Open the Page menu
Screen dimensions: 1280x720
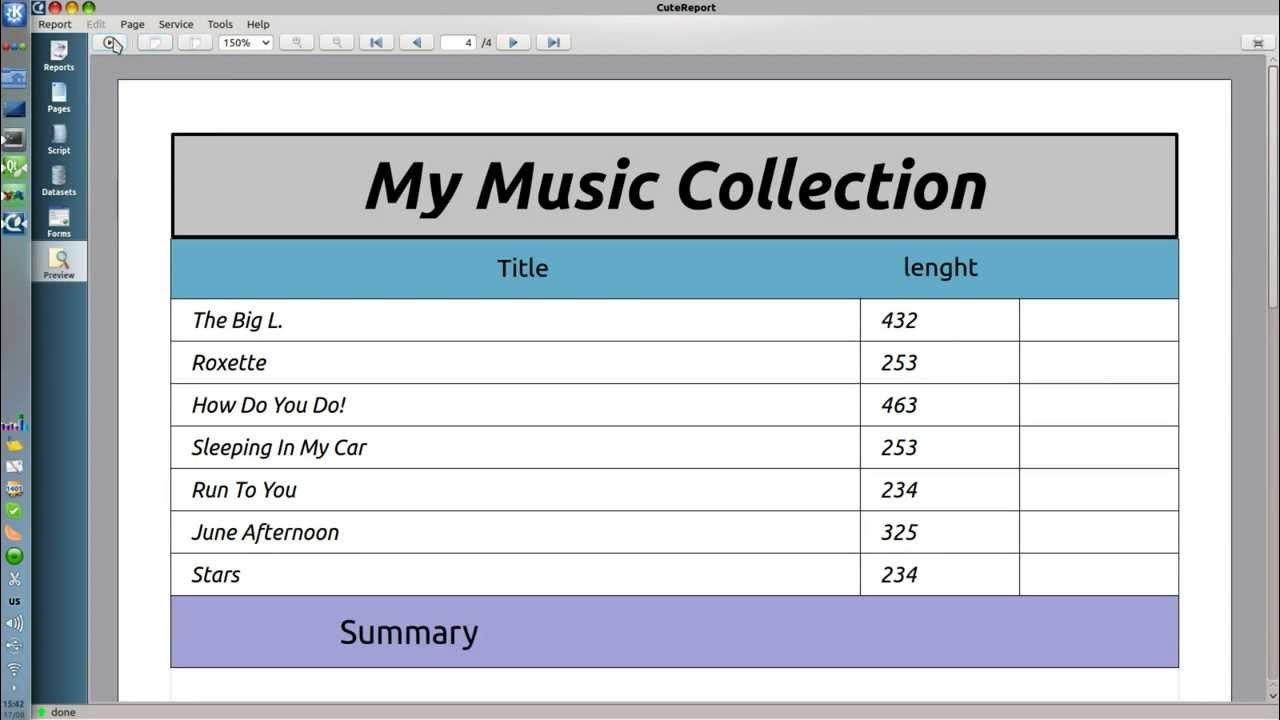coord(132,24)
